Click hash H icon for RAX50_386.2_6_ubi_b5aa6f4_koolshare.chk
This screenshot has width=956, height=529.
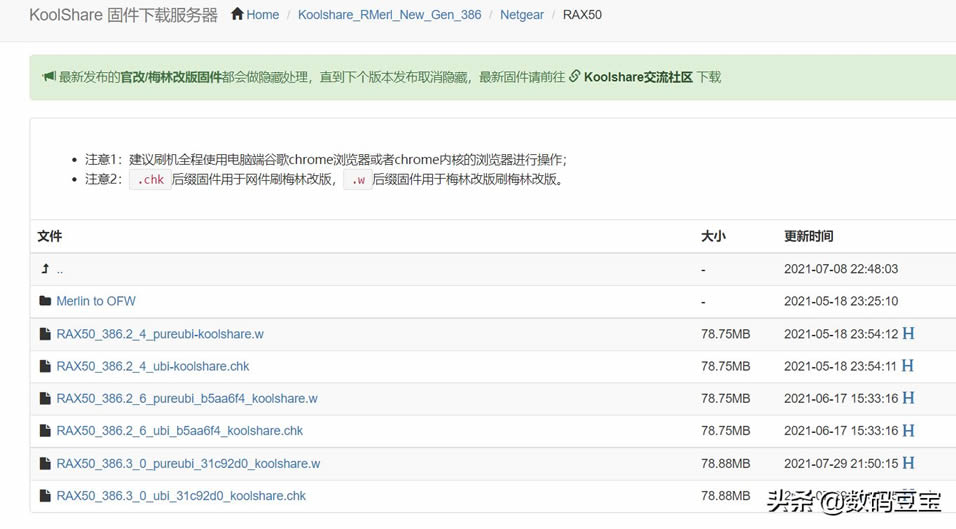(908, 430)
